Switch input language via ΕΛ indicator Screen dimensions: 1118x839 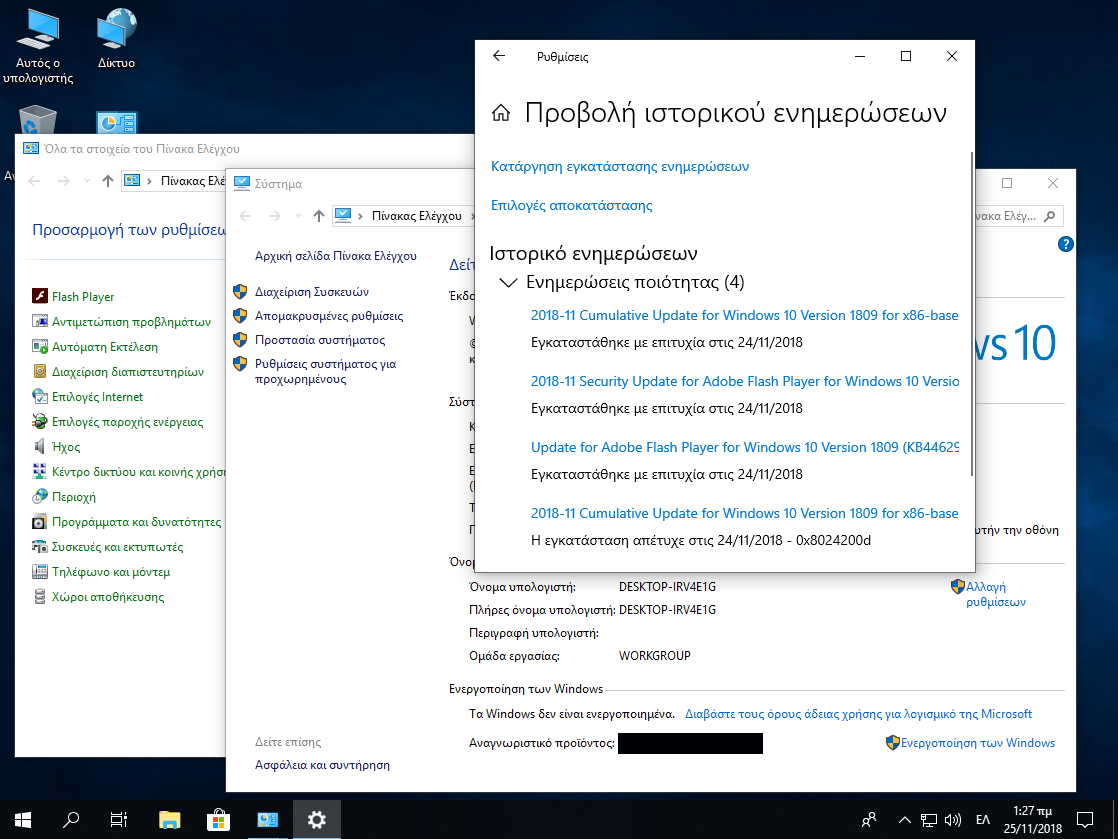(983, 820)
